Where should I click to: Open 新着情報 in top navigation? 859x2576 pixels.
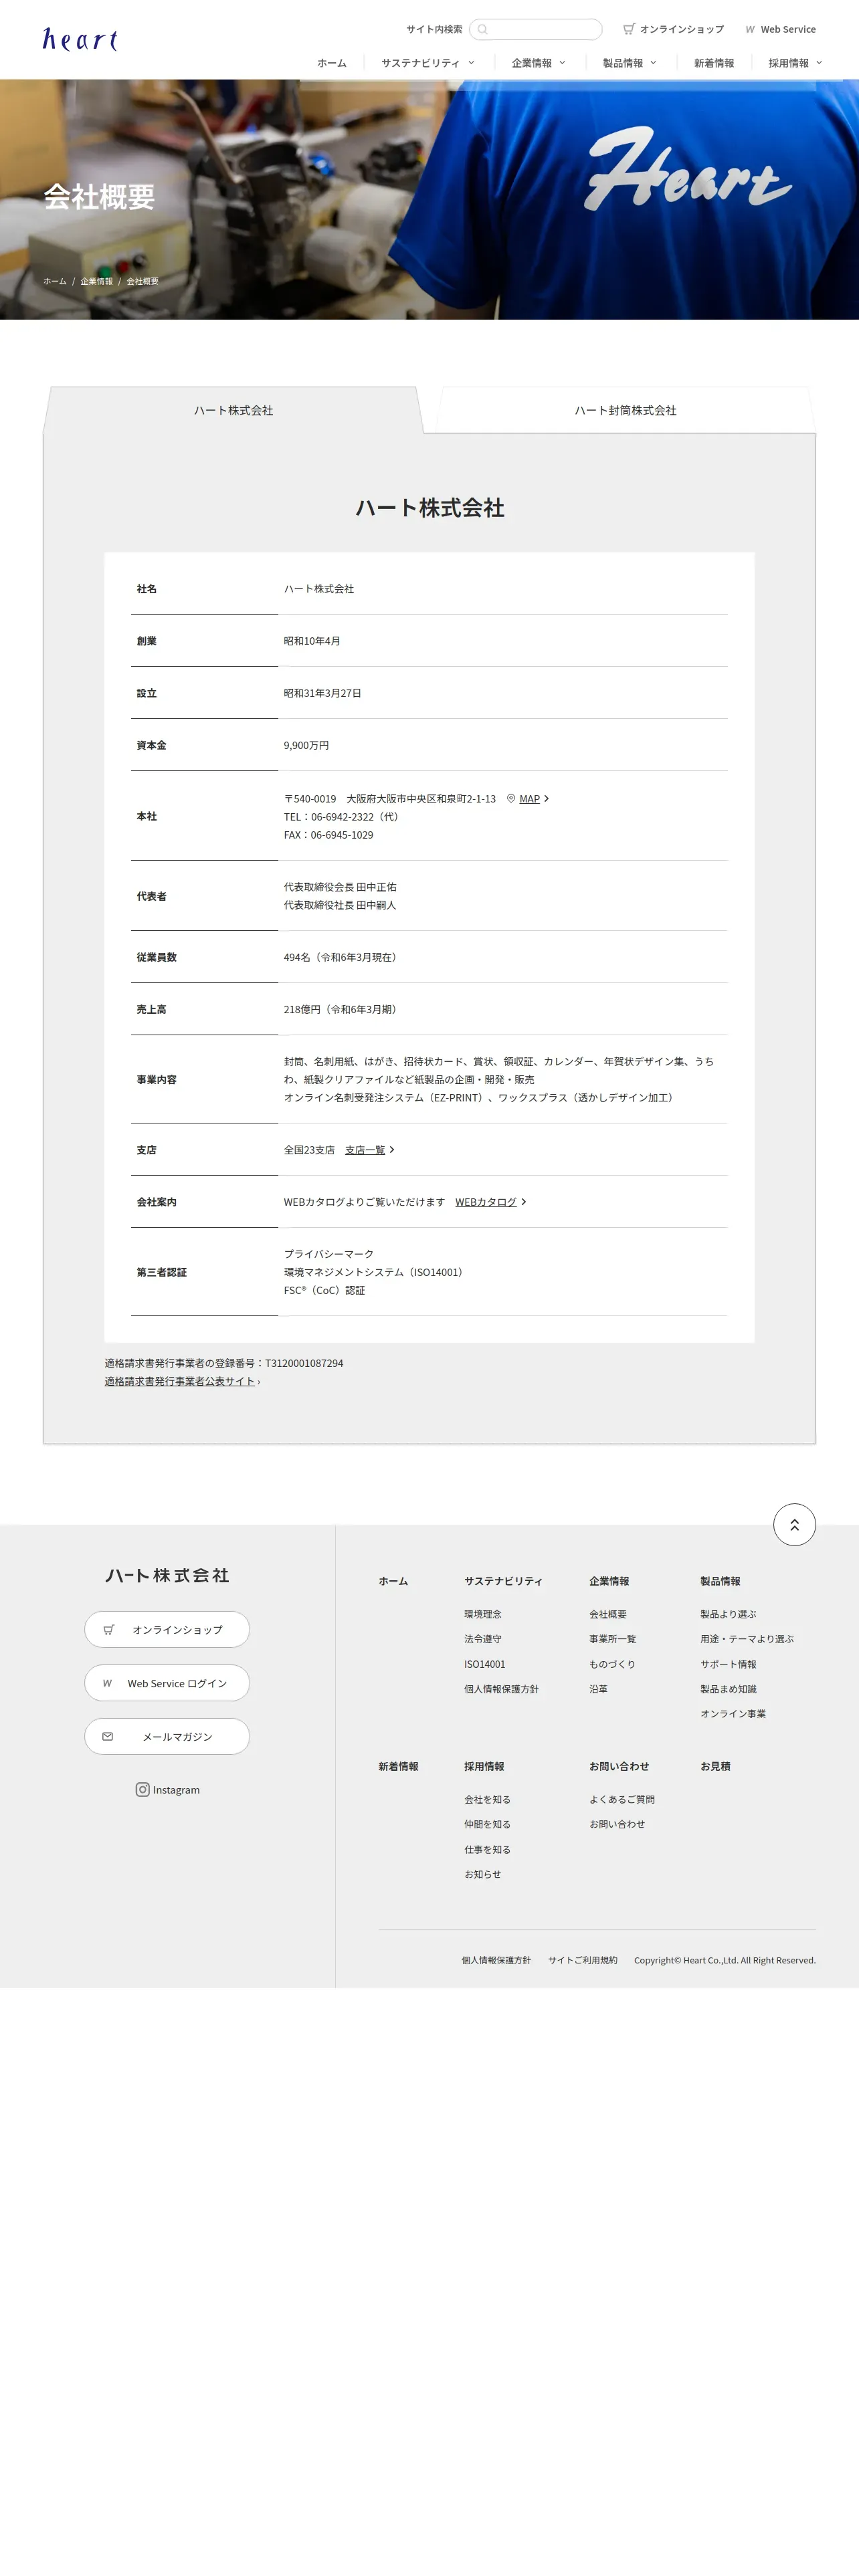pyautogui.click(x=714, y=63)
